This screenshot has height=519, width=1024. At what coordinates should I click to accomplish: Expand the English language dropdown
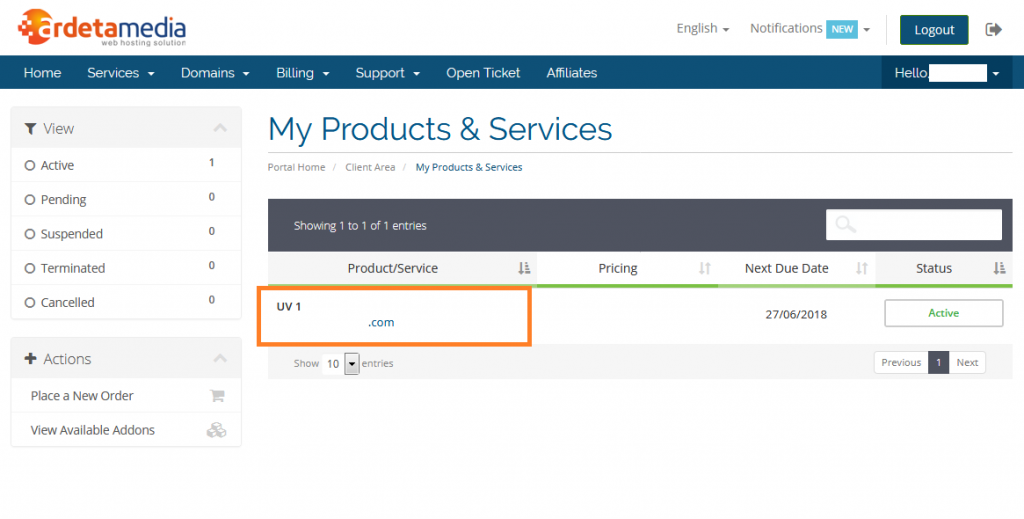click(x=702, y=29)
